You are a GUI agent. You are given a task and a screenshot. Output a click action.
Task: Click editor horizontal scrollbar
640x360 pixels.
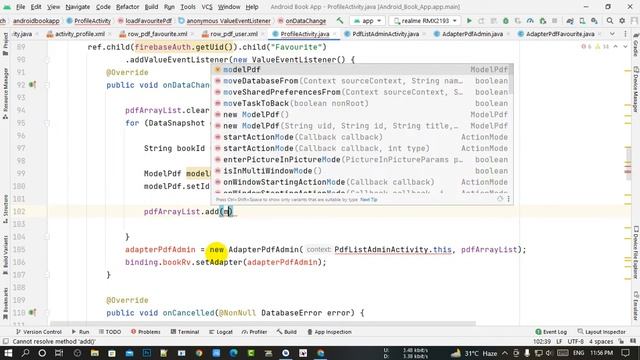[x=263, y=324]
